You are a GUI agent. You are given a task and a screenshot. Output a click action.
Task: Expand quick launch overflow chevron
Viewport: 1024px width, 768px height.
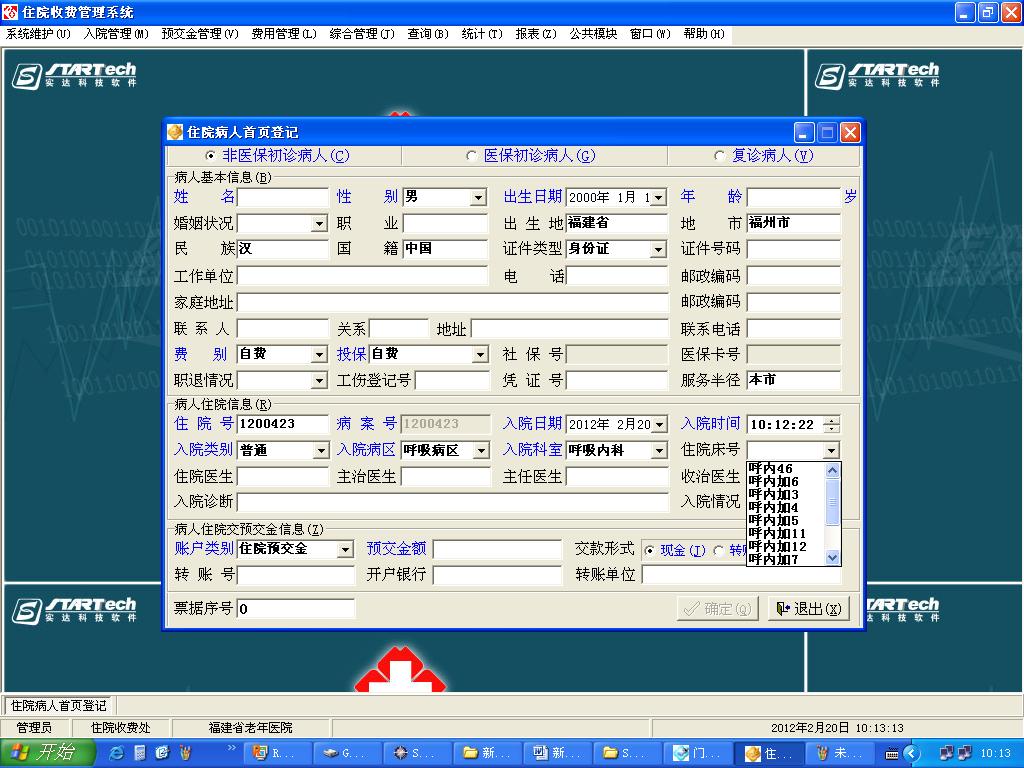point(231,748)
